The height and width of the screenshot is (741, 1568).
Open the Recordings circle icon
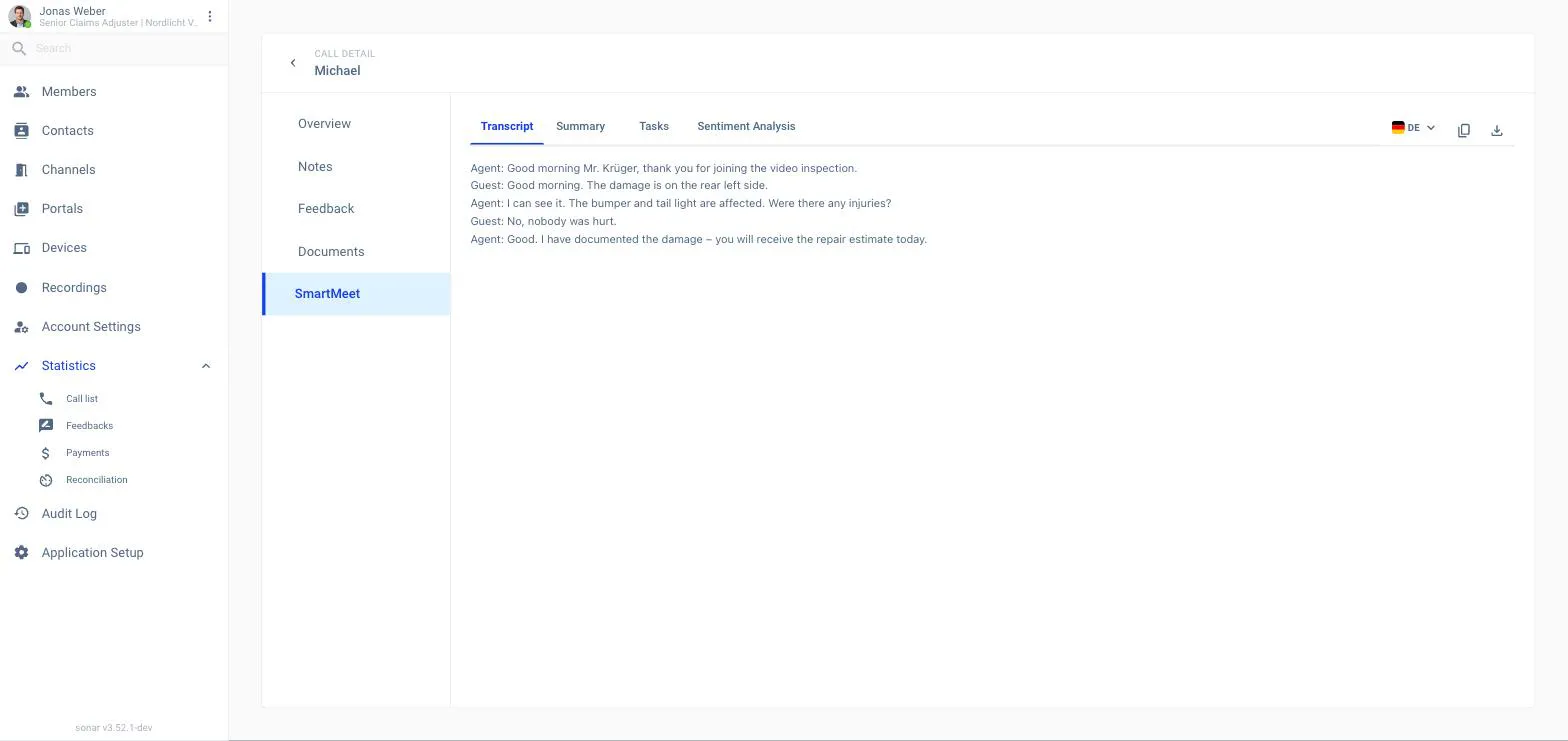(x=21, y=288)
